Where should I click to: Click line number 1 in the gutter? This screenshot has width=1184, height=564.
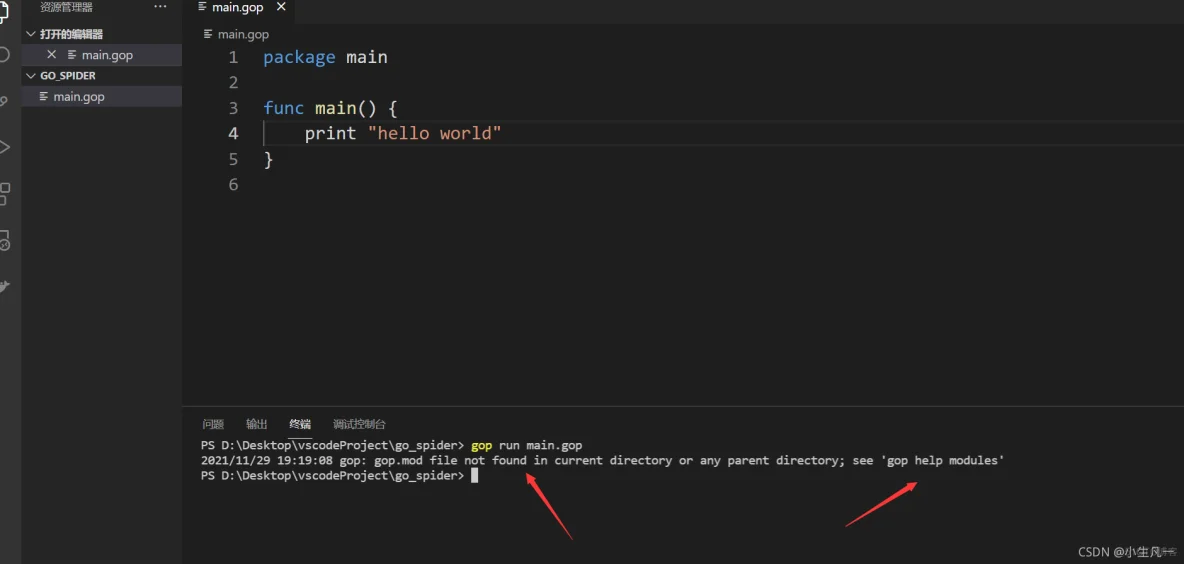(233, 57)
